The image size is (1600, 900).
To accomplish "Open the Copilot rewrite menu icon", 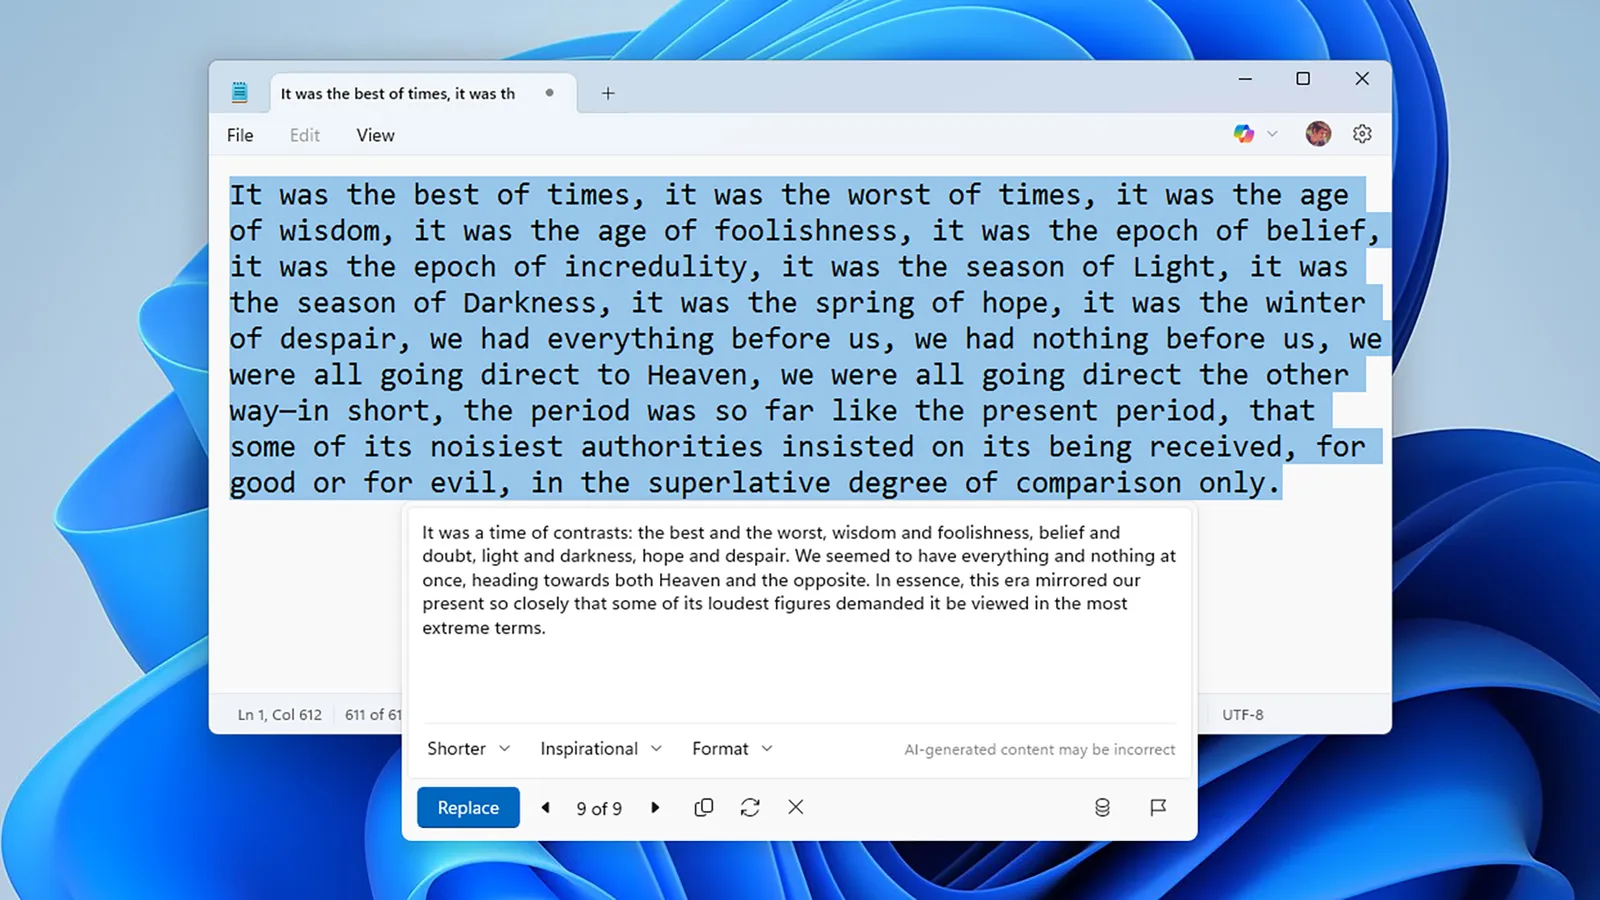I will (x=1243, y=134).
